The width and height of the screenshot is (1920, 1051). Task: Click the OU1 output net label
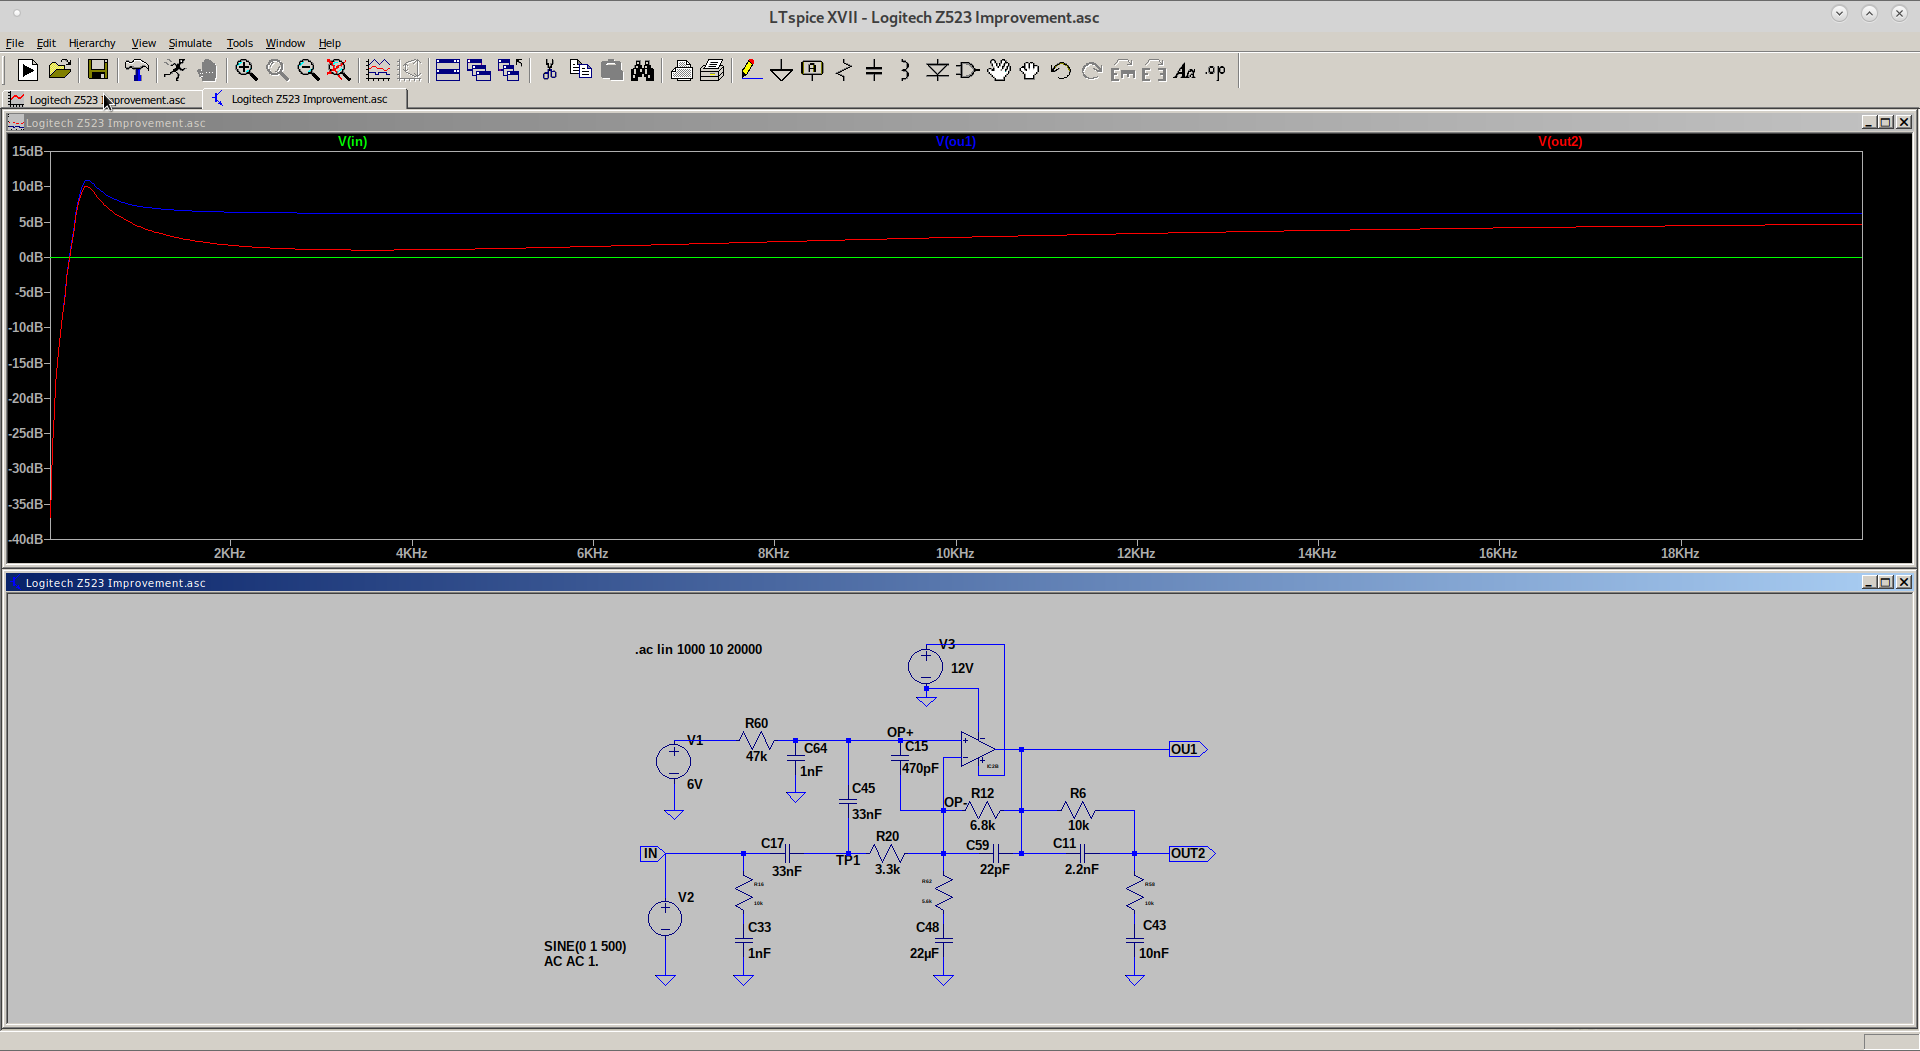tap(1188, 749)
